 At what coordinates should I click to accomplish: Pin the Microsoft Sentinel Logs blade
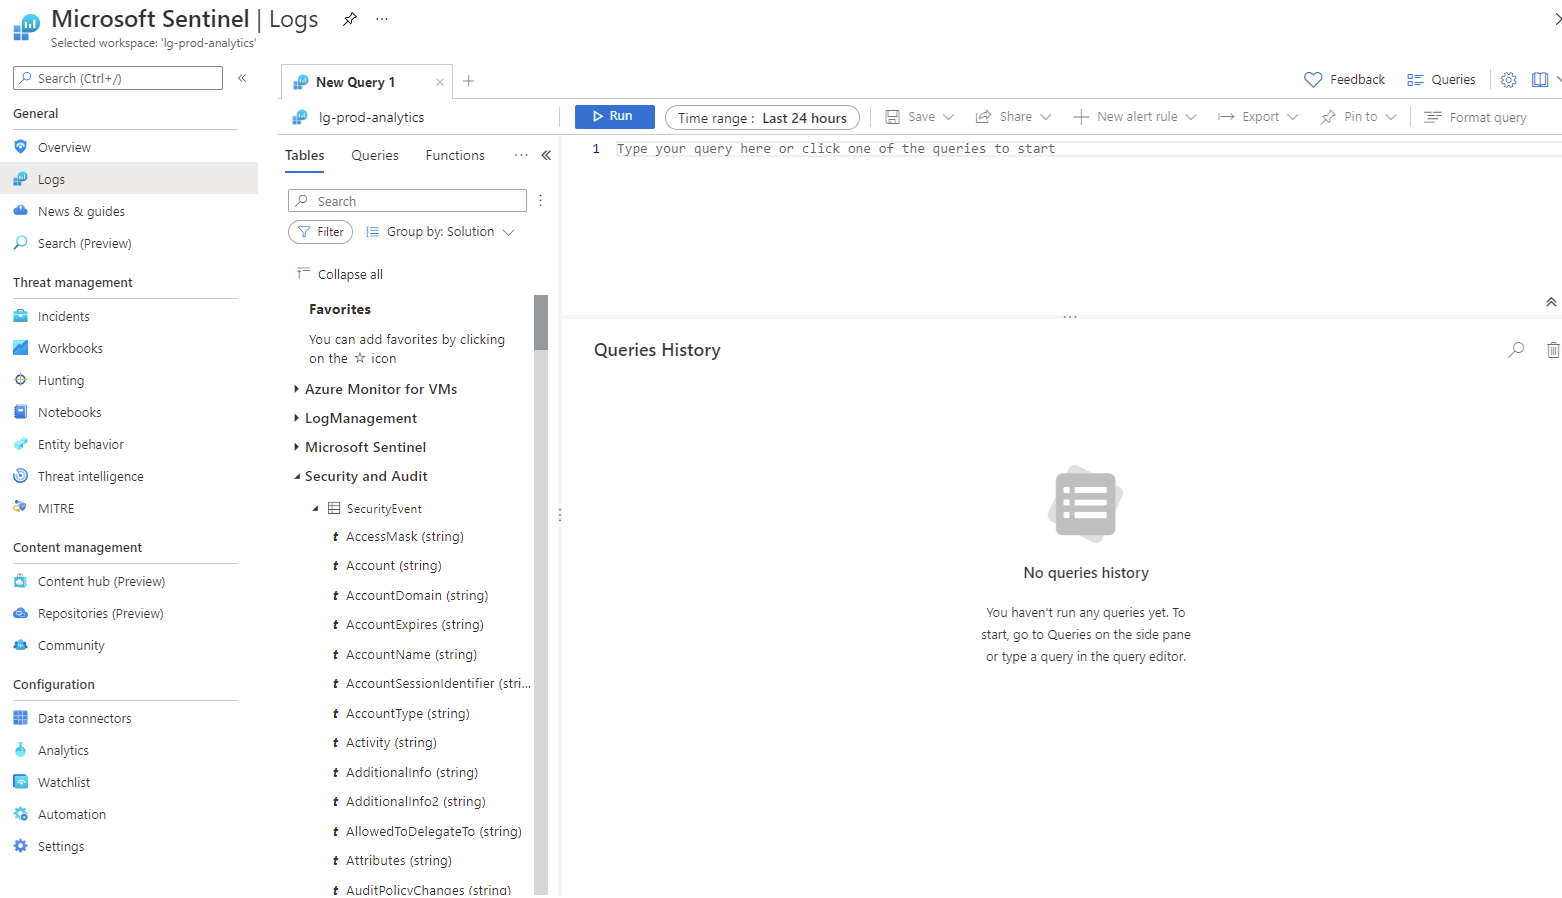pyautogui.click(x=350, y=19)
